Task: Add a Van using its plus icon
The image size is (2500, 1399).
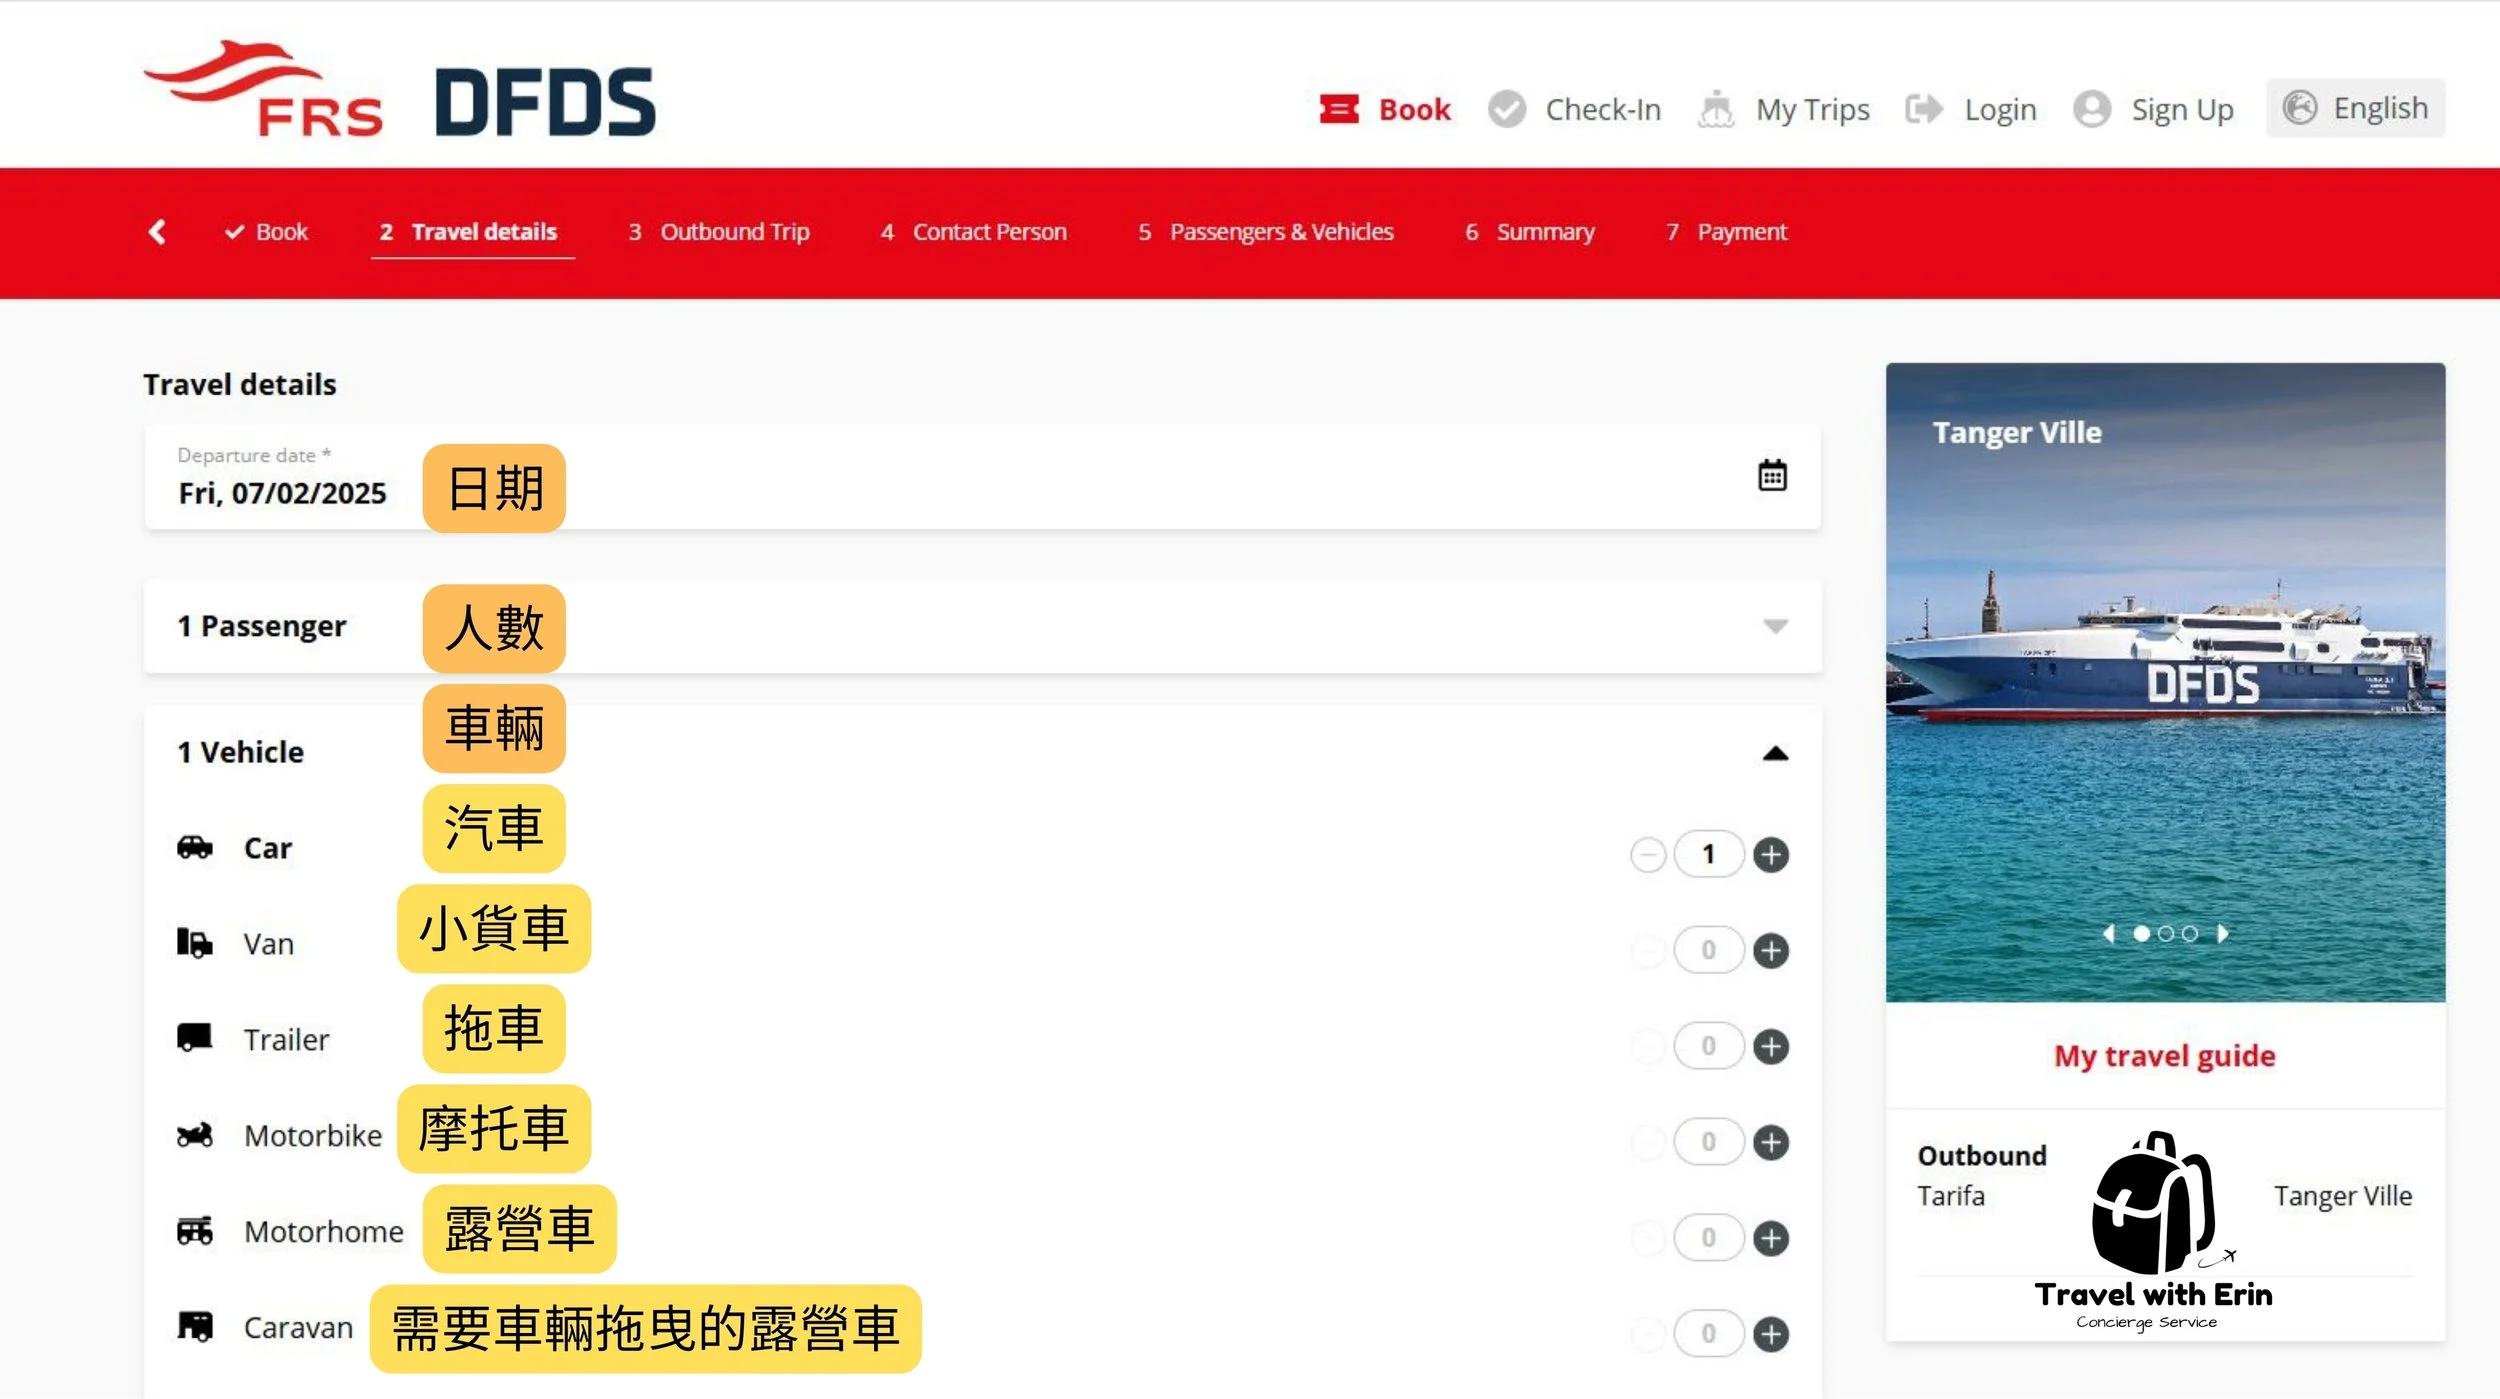Action: 1771,950
